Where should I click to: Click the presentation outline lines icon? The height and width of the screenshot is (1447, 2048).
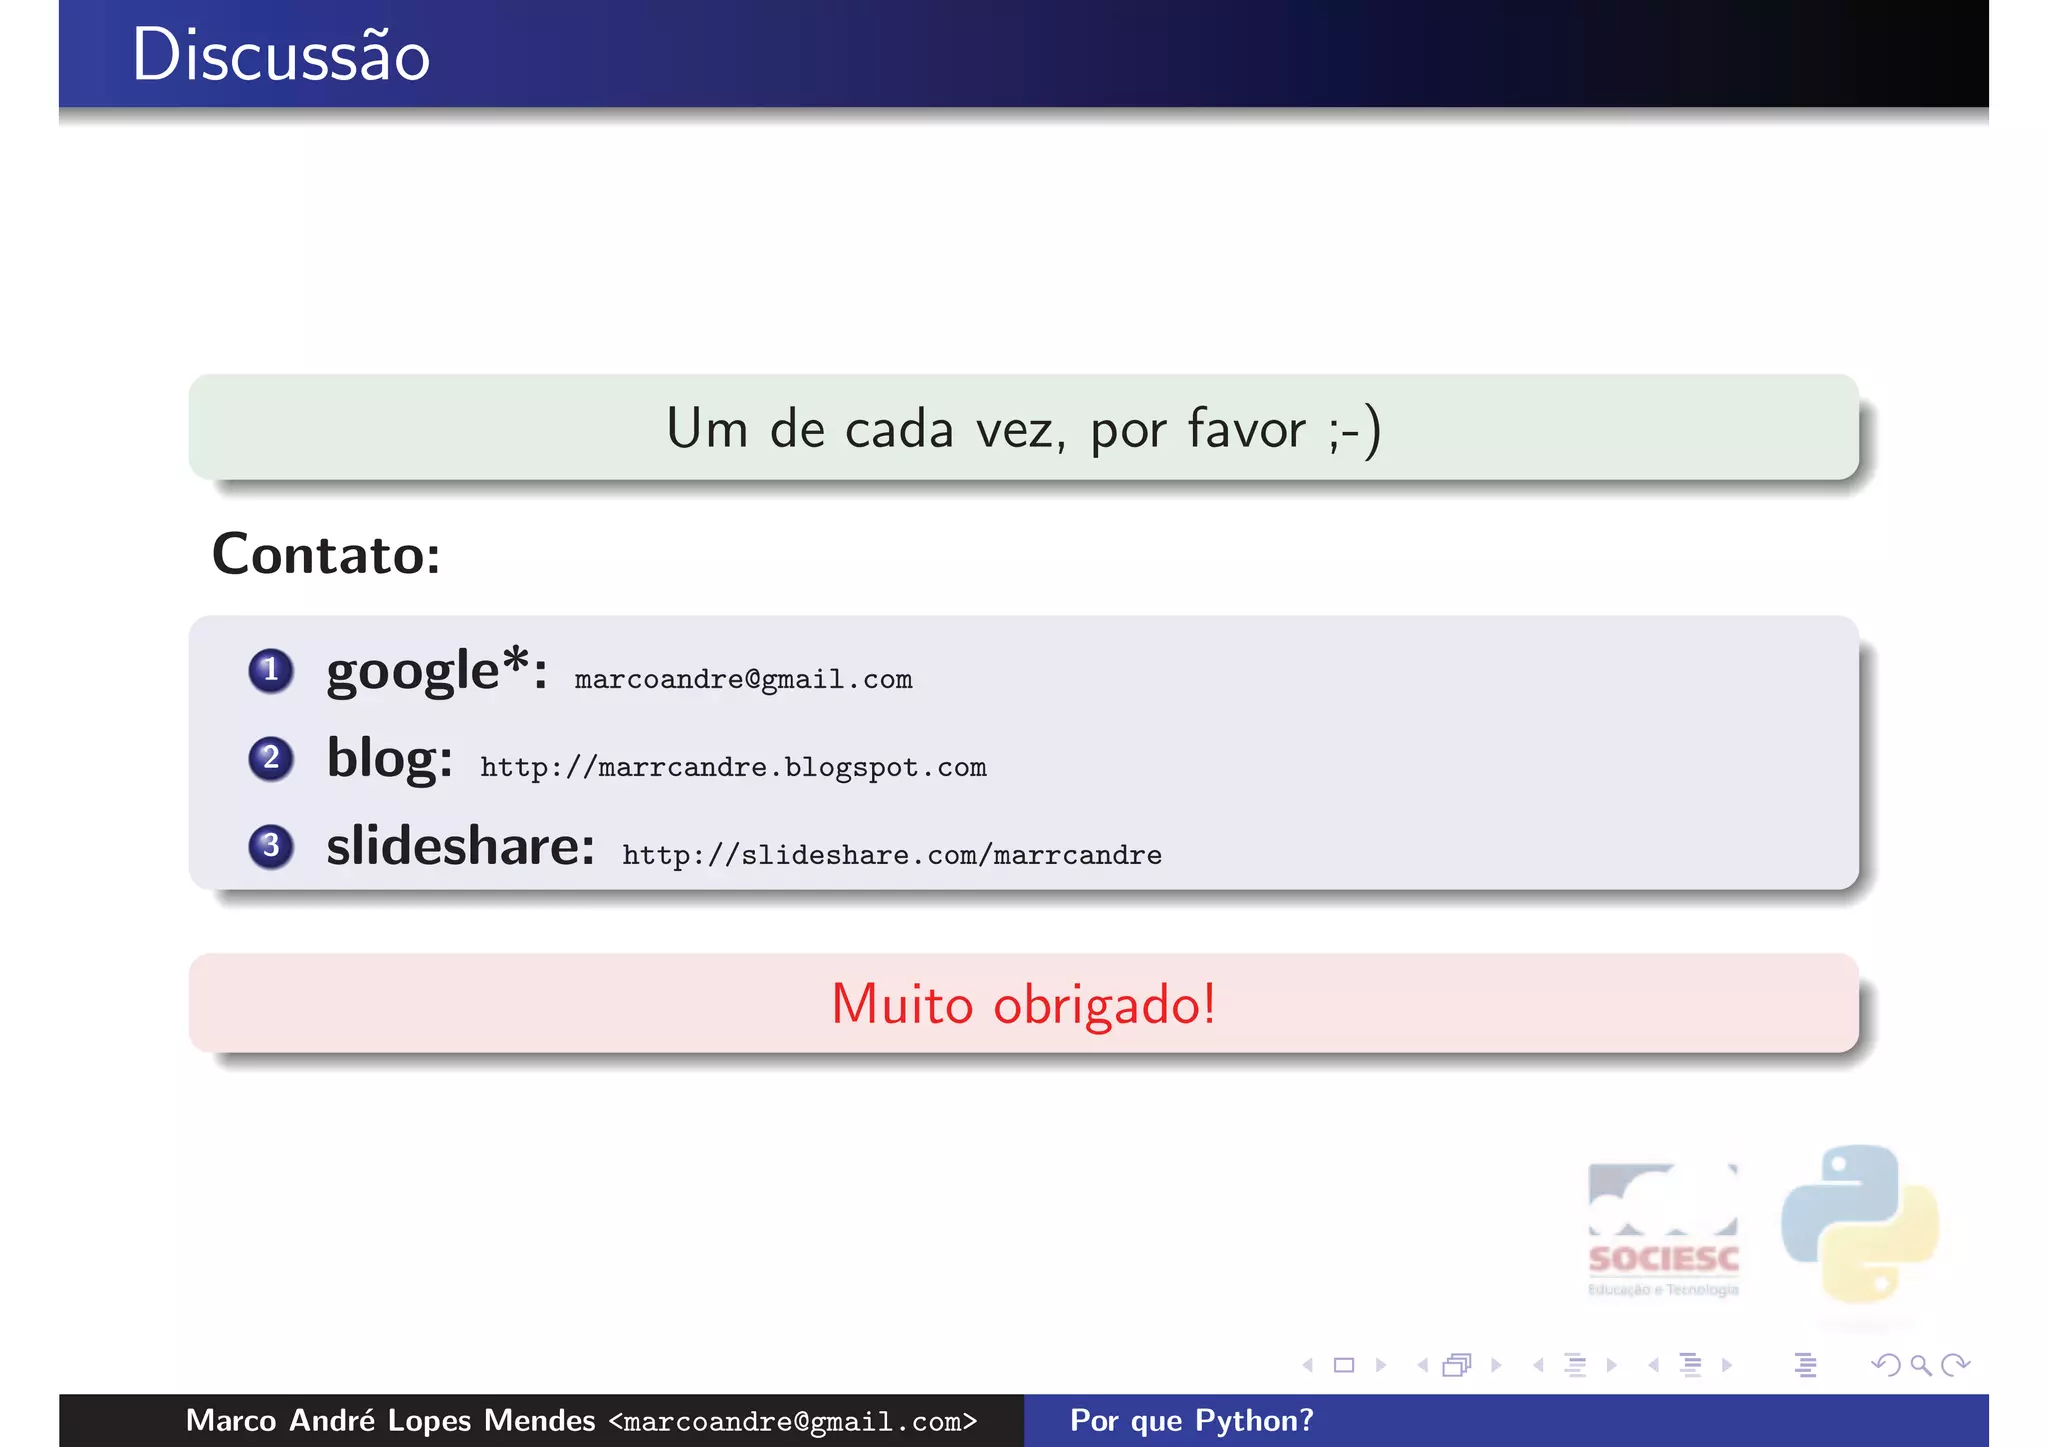pyautogui.click(x=1805, y=1365)
